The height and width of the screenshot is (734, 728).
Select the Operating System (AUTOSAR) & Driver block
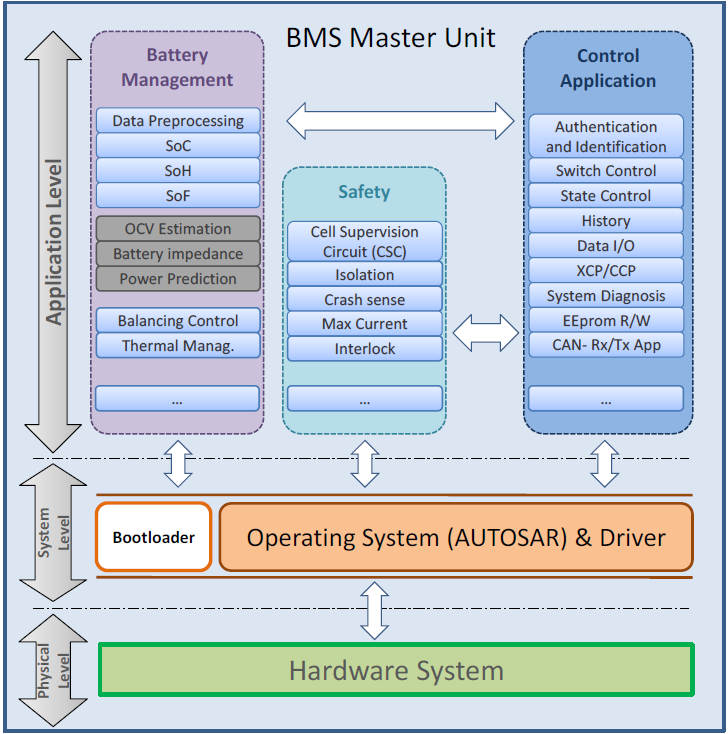456,538
